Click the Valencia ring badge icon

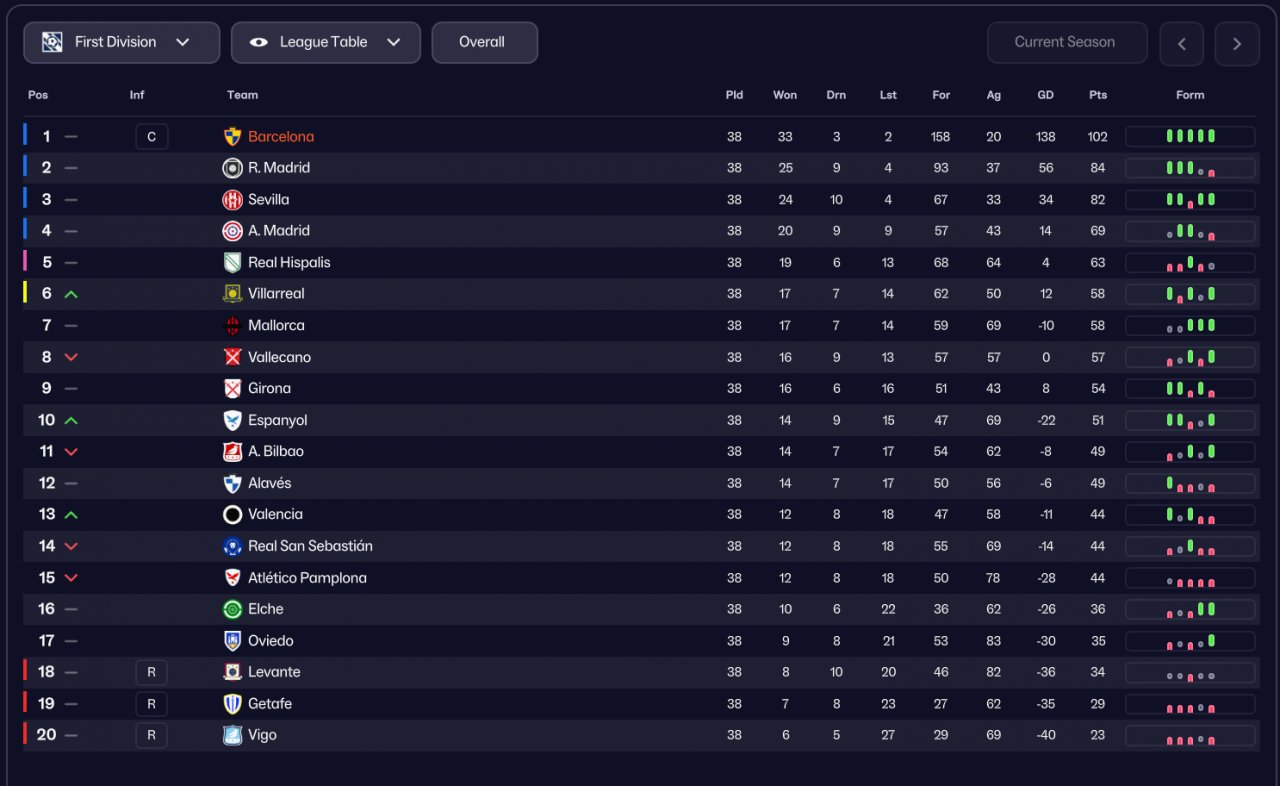tap(232, 515)
